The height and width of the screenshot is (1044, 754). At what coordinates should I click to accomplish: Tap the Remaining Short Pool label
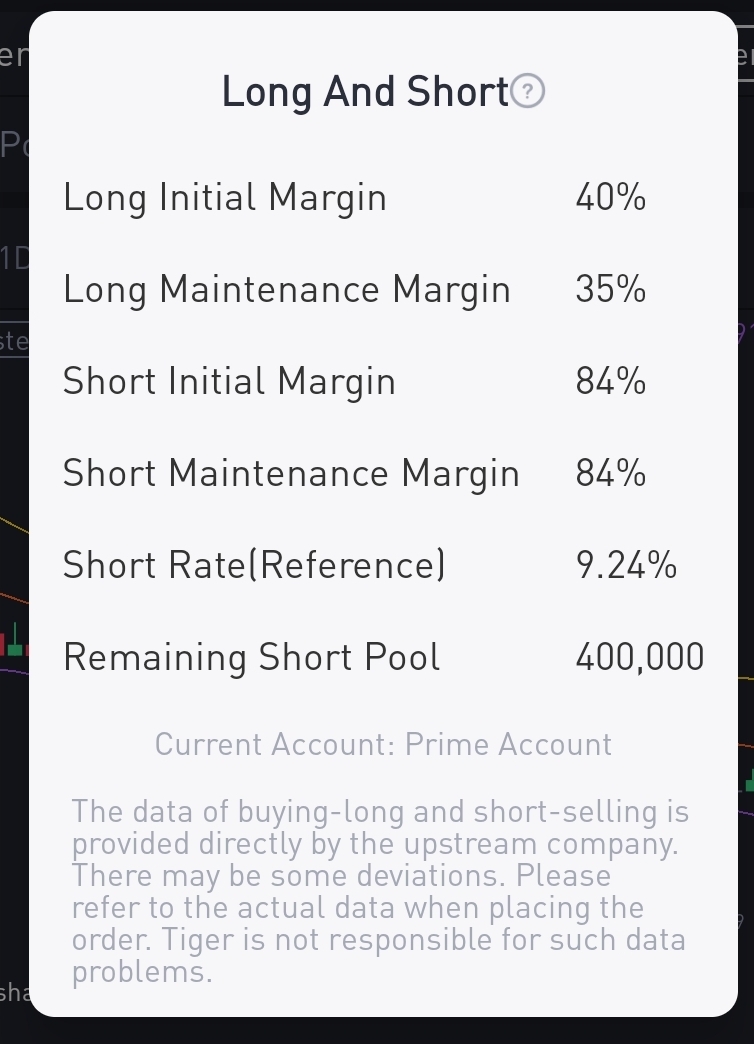tap(251, 658)
